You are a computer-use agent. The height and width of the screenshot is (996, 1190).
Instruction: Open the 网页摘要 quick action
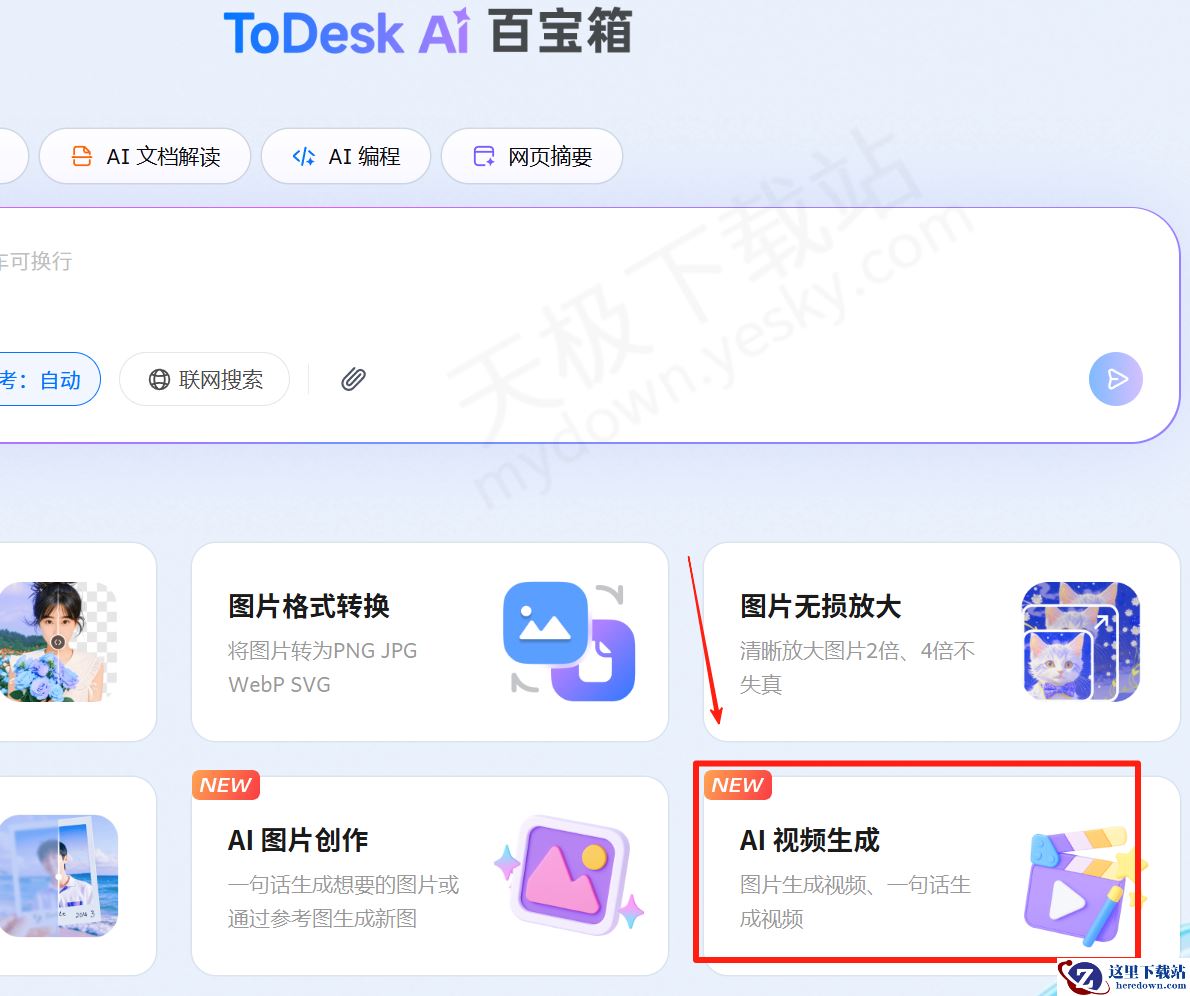coord(532,156)
